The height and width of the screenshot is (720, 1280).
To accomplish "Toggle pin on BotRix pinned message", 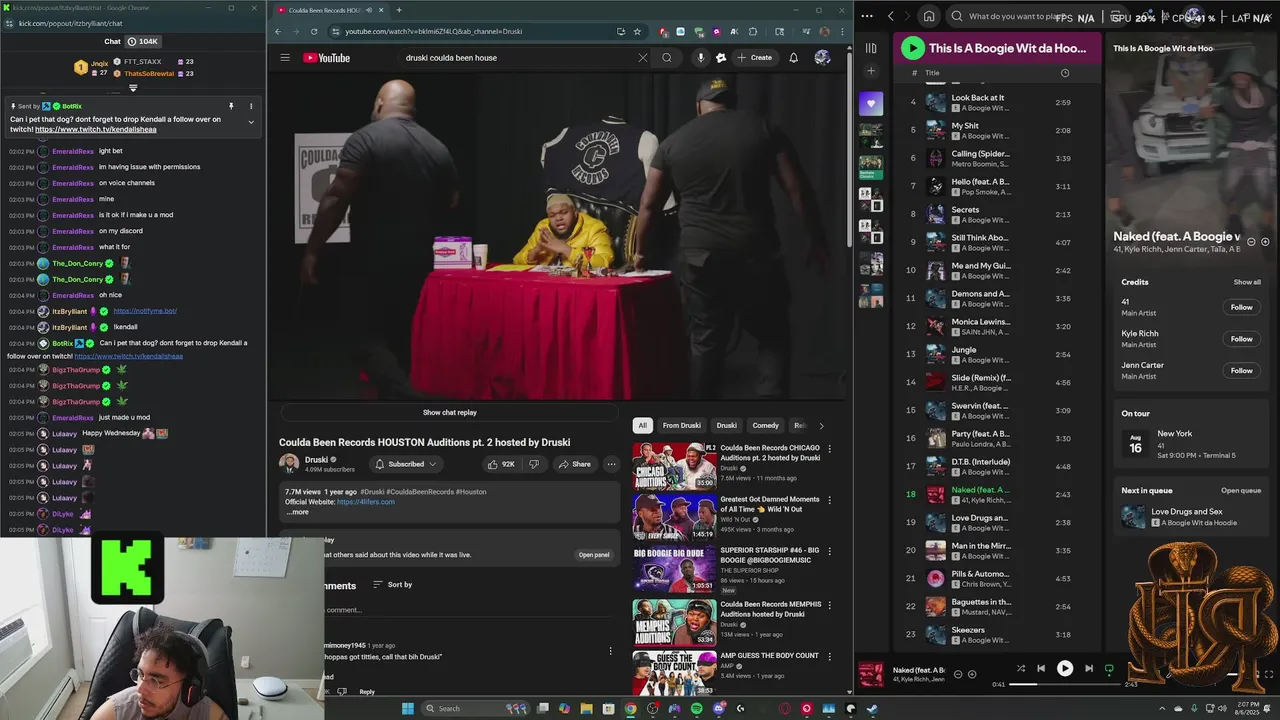I will pos(231,106).
